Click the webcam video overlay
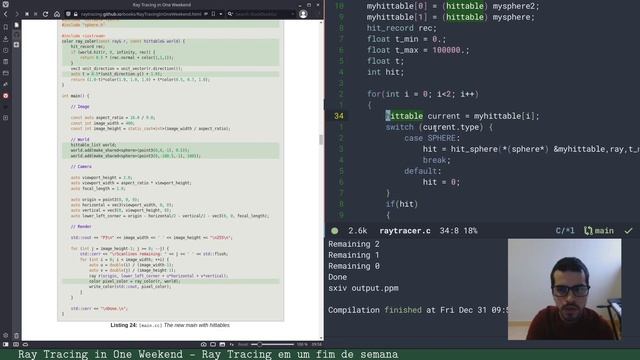The image size is (640, 360). pos(564,289)
